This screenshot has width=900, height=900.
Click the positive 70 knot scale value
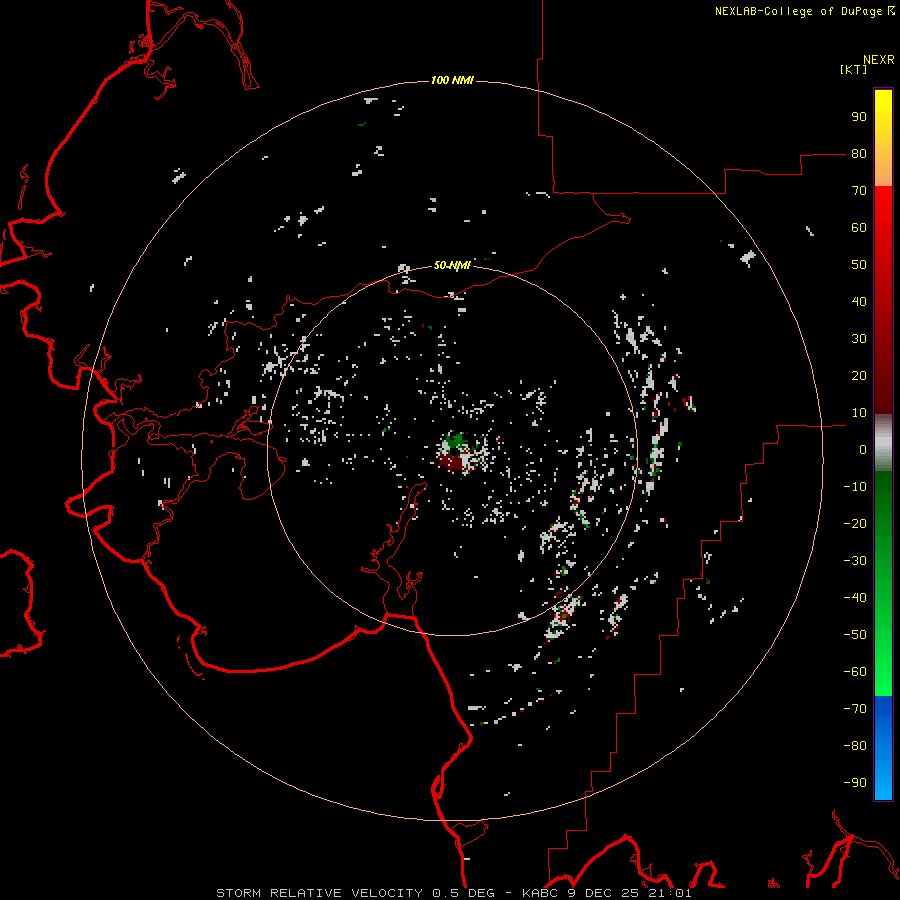tap(859, 191)
